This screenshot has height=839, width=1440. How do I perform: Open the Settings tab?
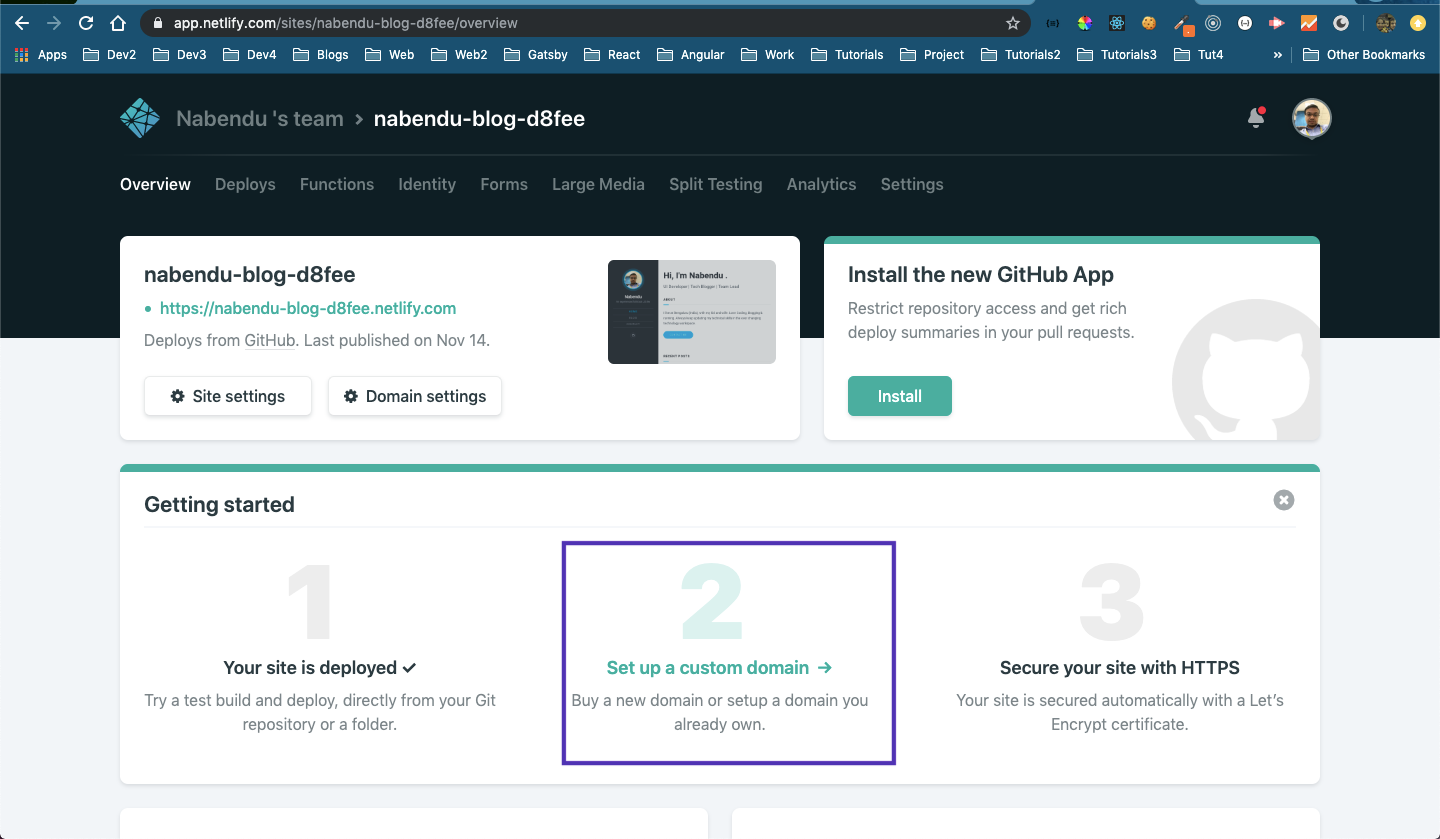(912, 184)
